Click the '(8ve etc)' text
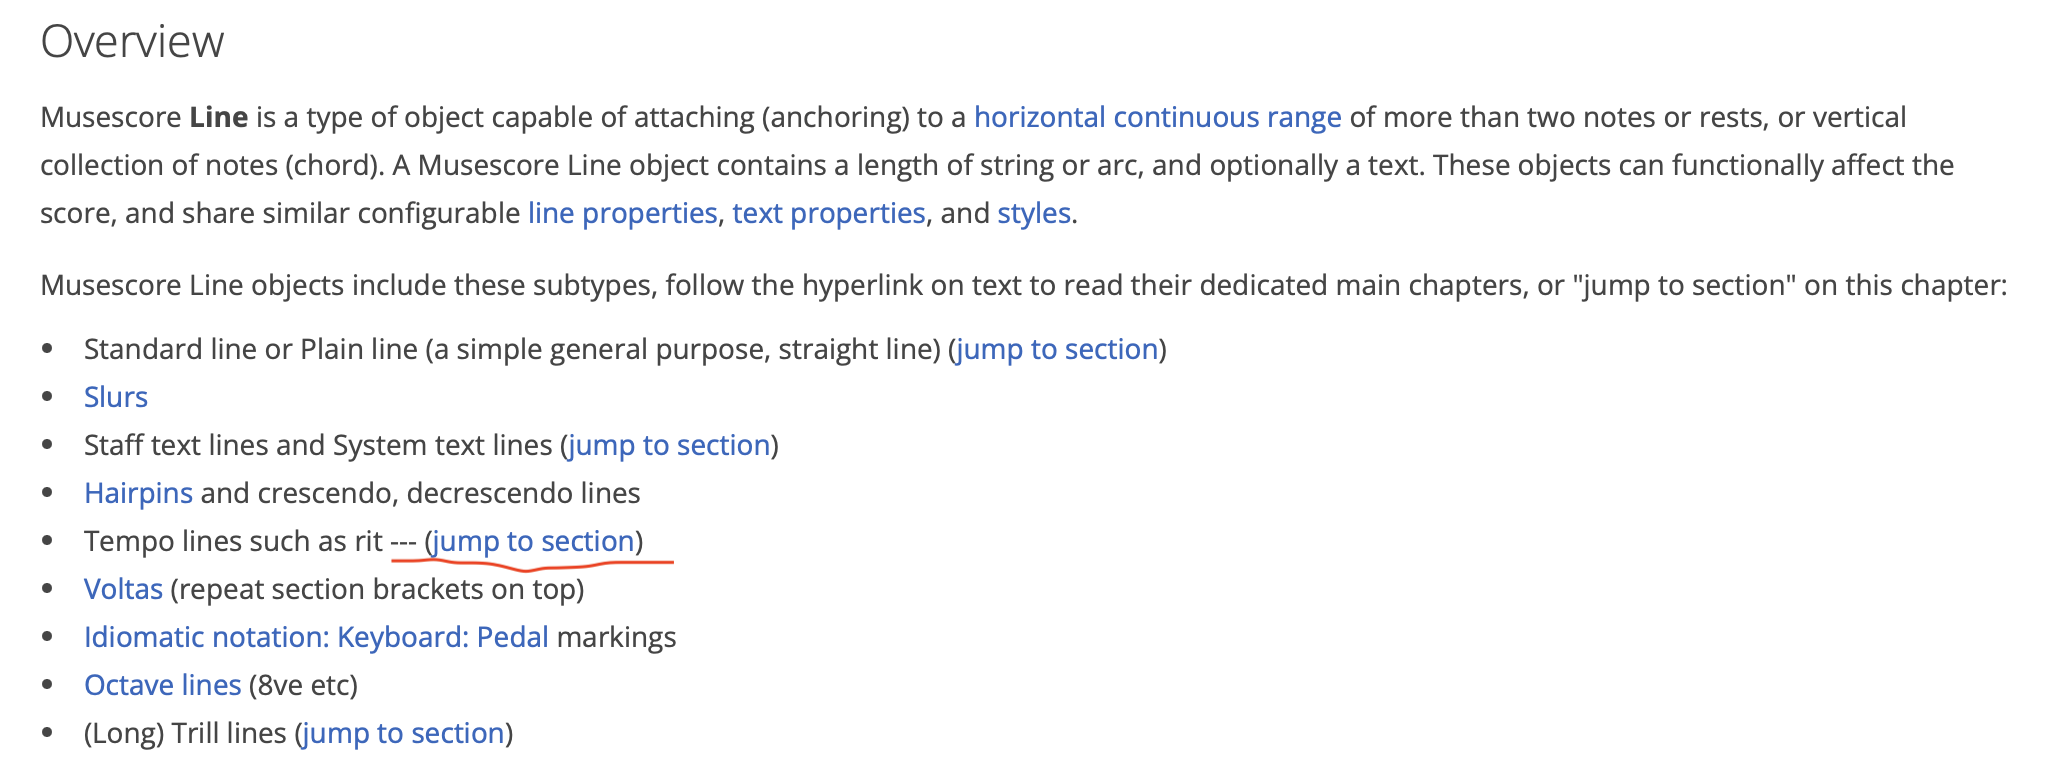Screen dimensions: 2072x762 click(303, 686)
